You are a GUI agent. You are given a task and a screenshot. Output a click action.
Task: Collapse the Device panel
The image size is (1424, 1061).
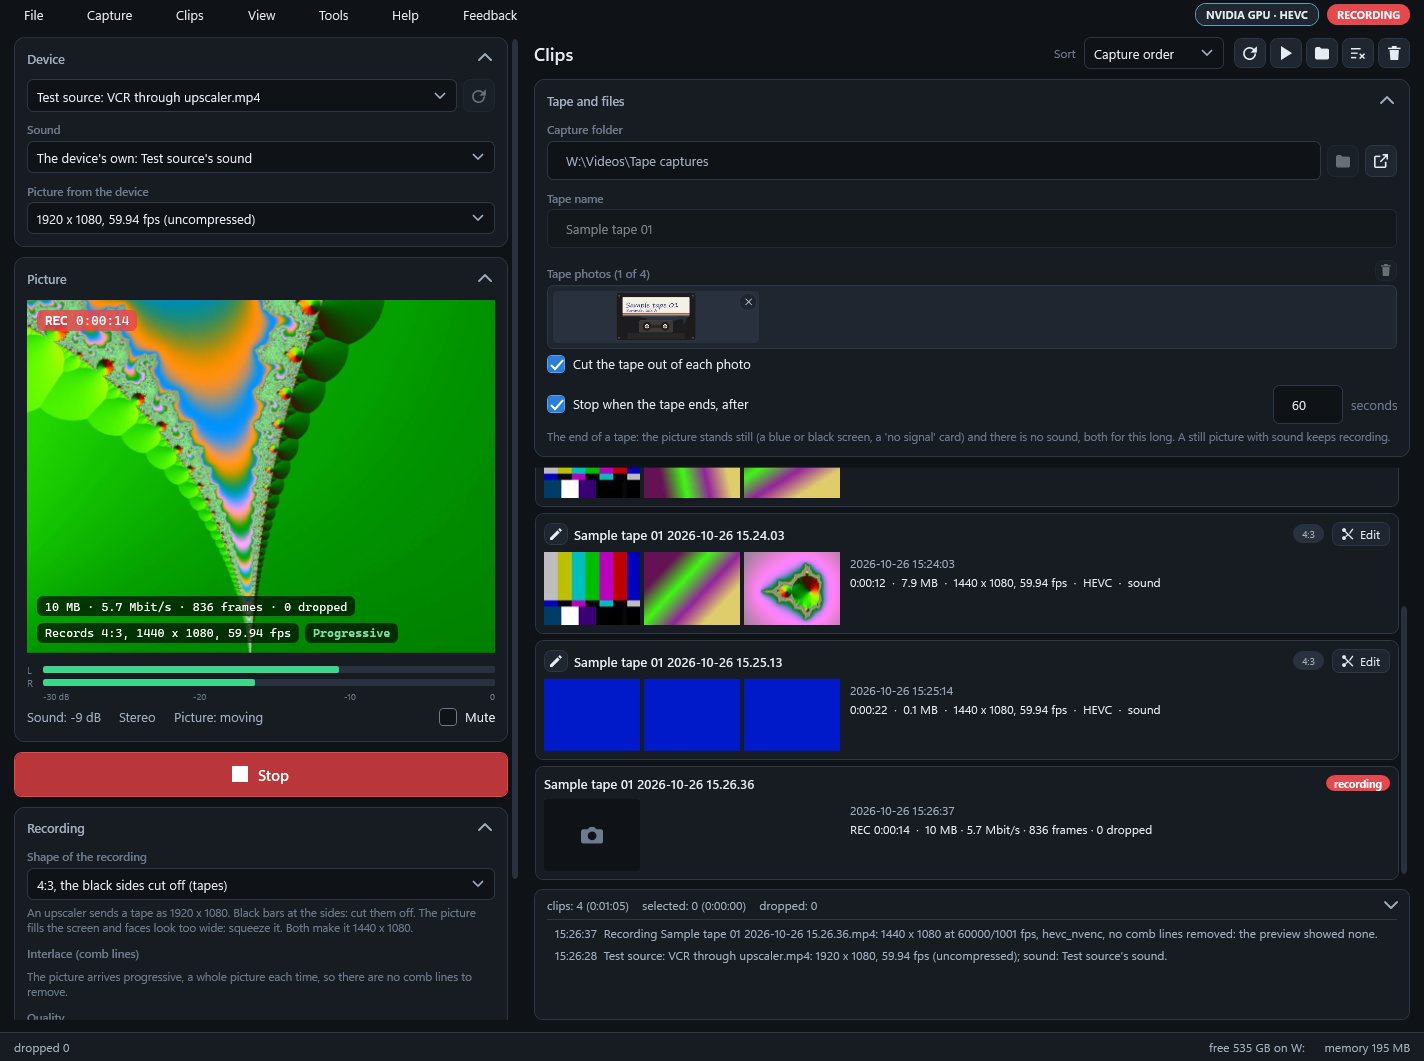click(485, 59)
